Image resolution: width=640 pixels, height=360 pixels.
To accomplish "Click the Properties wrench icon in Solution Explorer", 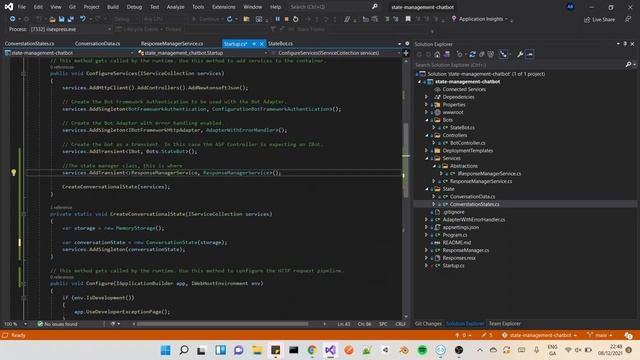I will coord(520,54).
